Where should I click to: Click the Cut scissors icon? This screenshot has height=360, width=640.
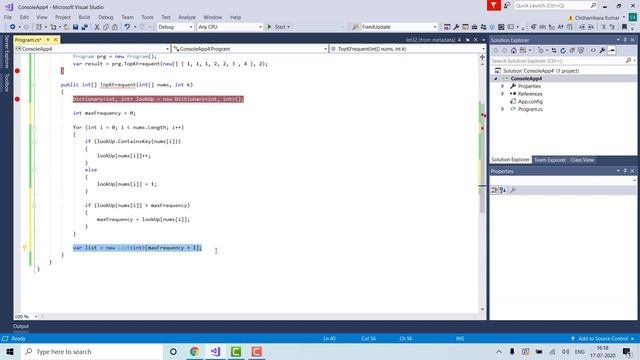click(x=97, y=27)
